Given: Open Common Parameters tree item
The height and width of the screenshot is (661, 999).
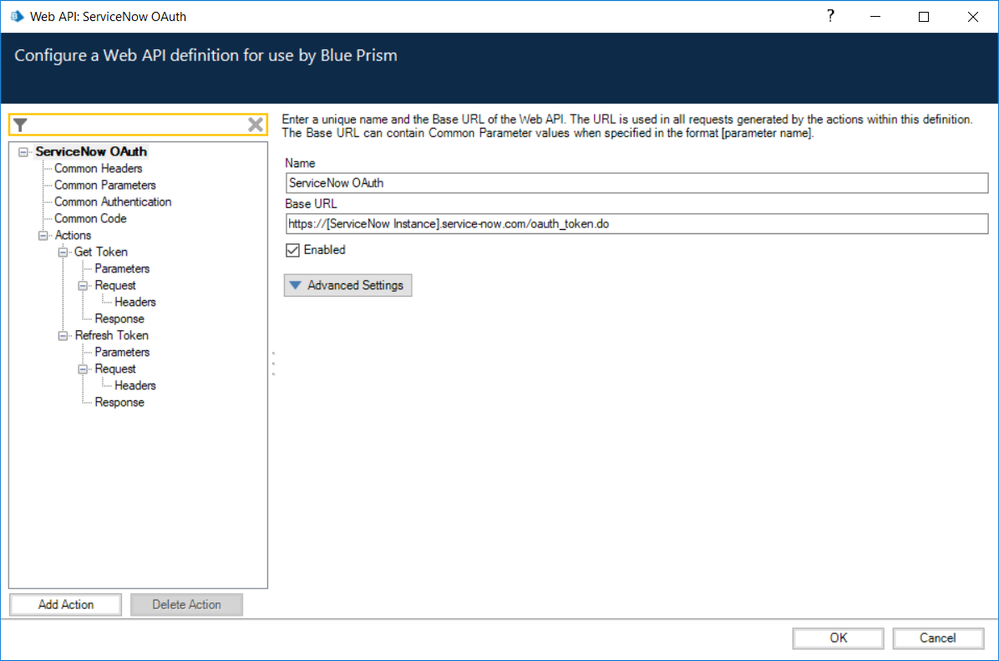Looking at the screenshot, I should (x=105, y=185).
